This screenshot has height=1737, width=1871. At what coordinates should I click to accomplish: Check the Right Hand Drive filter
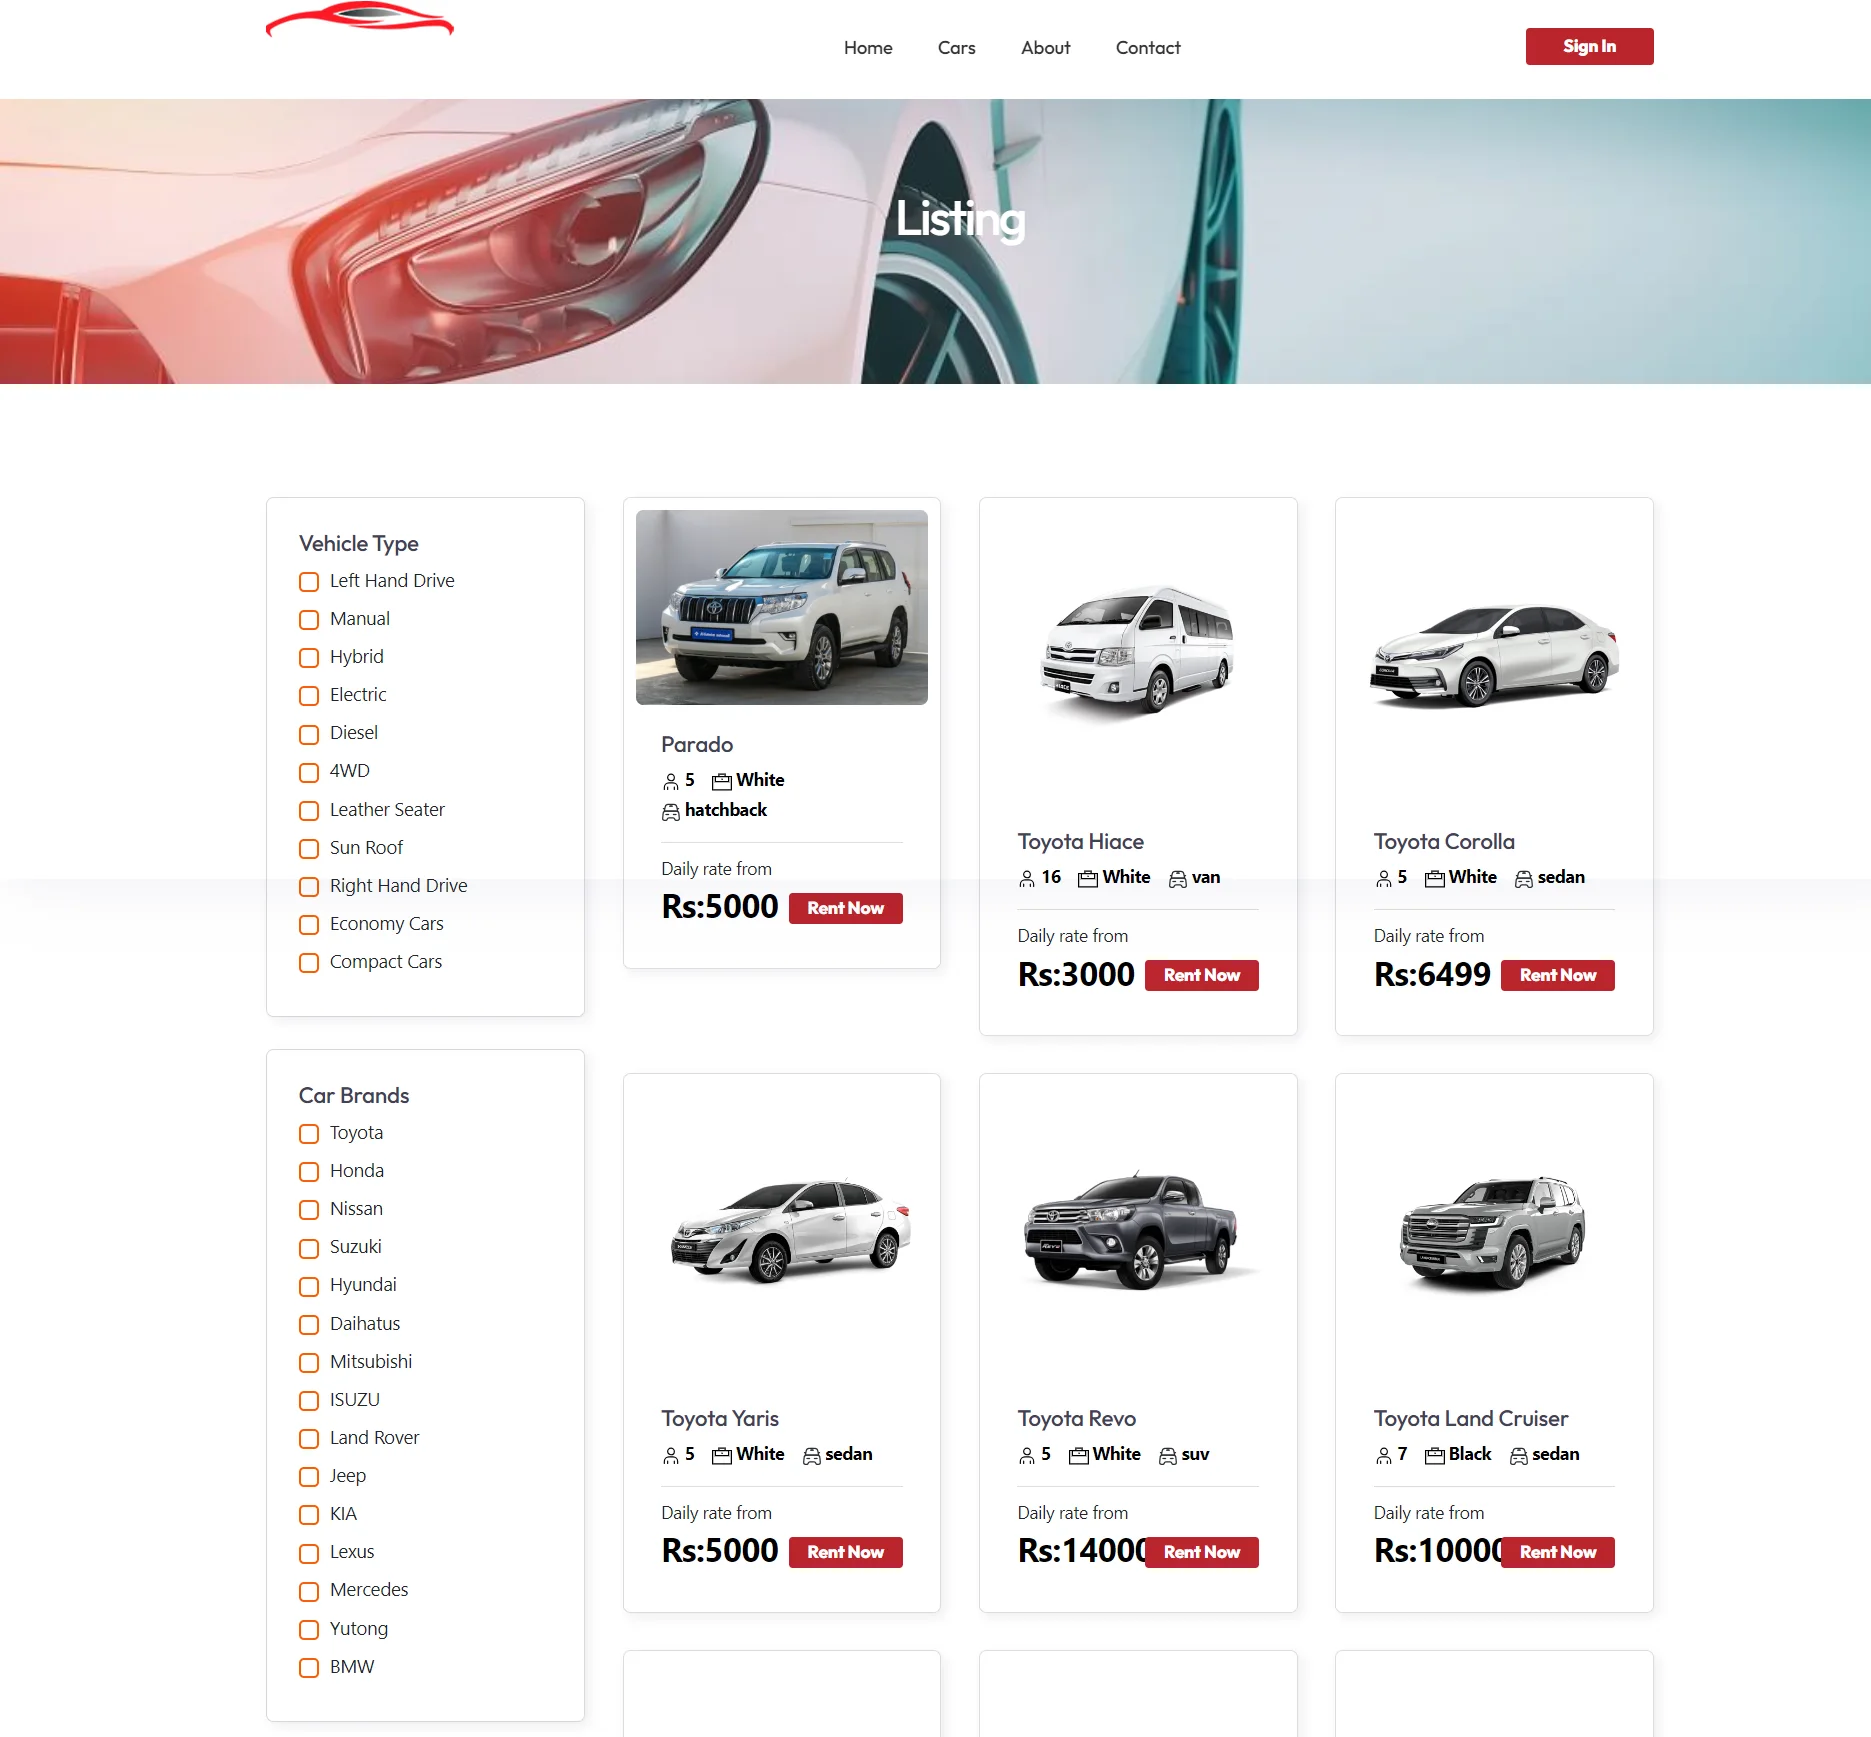pos(309,887)
